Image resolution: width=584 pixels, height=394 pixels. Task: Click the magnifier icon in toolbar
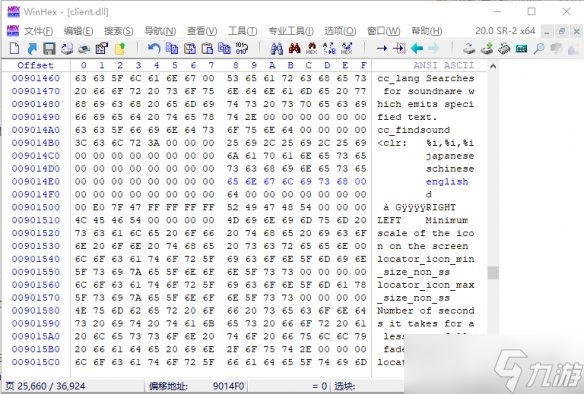539,48
